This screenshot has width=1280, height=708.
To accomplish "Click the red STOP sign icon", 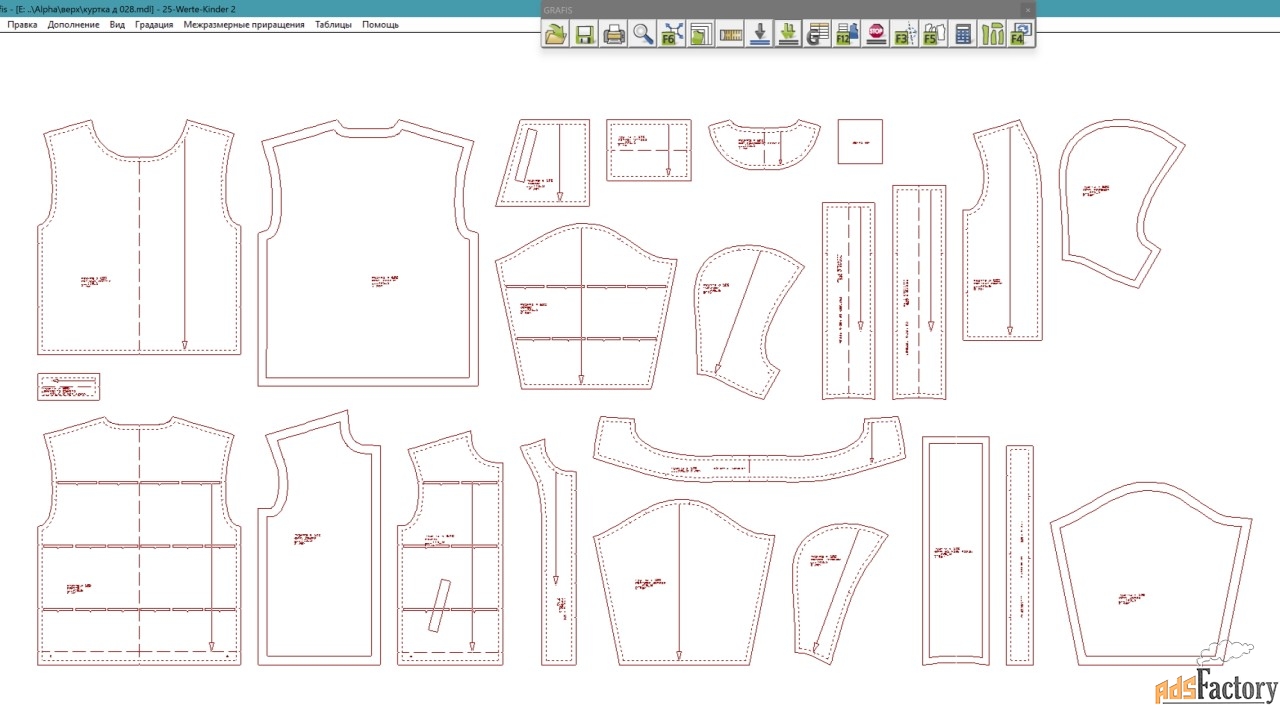I will pyautogui.click(x=876, y=34).
